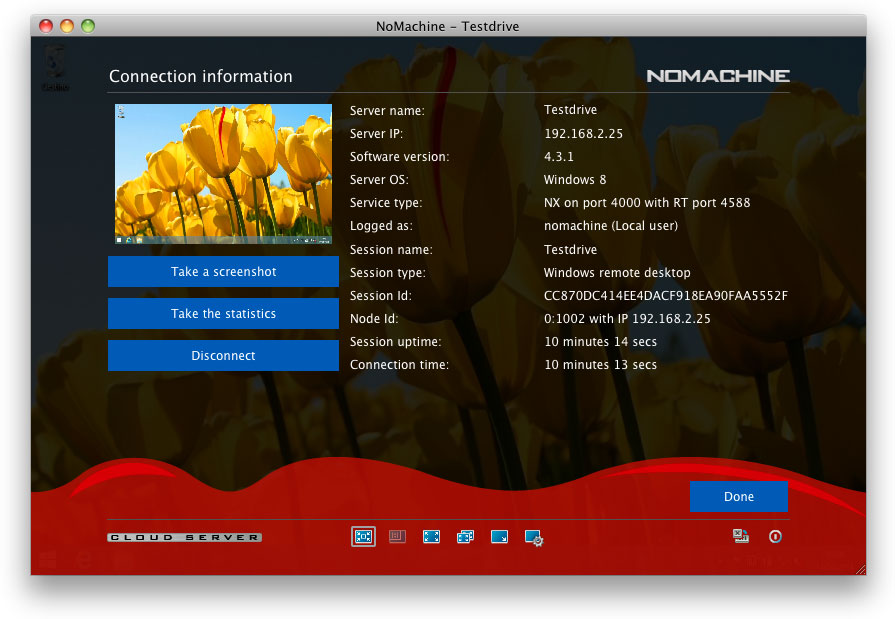895x619 pixels.
Task: Open display settings monitor-with-gear icon
Action: point(534,538)
